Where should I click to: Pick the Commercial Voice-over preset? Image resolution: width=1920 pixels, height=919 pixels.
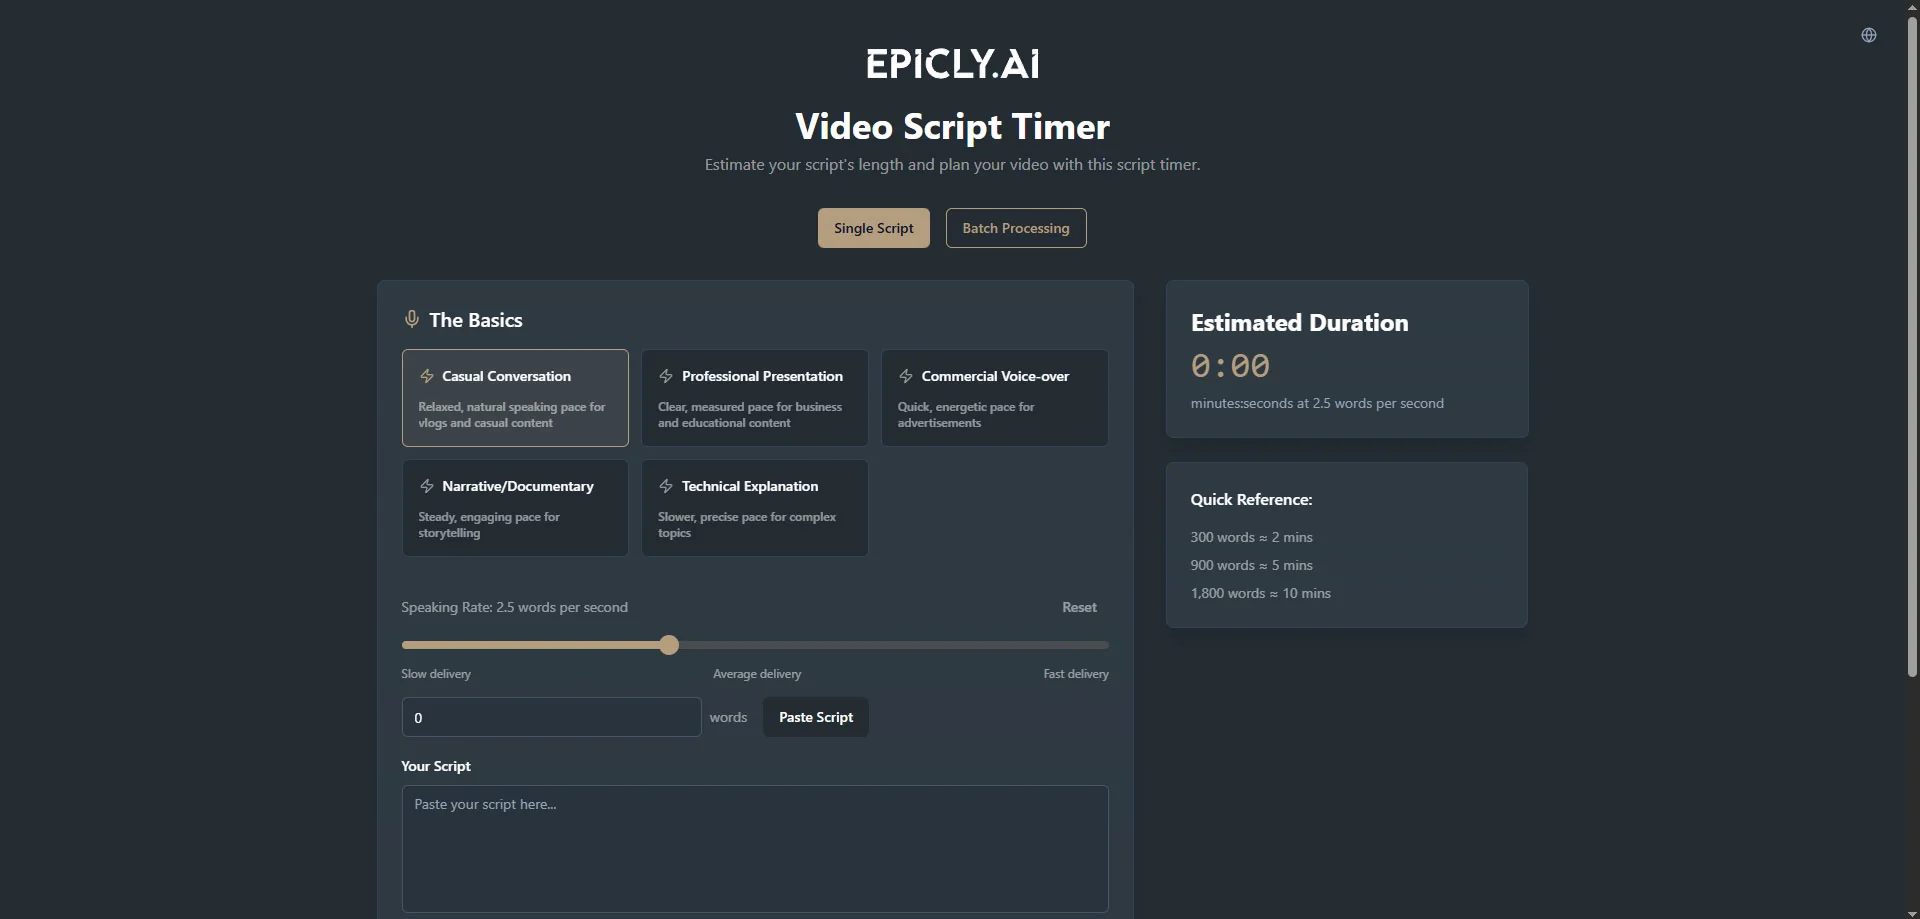pyautogui.click(x=995, y=398)
